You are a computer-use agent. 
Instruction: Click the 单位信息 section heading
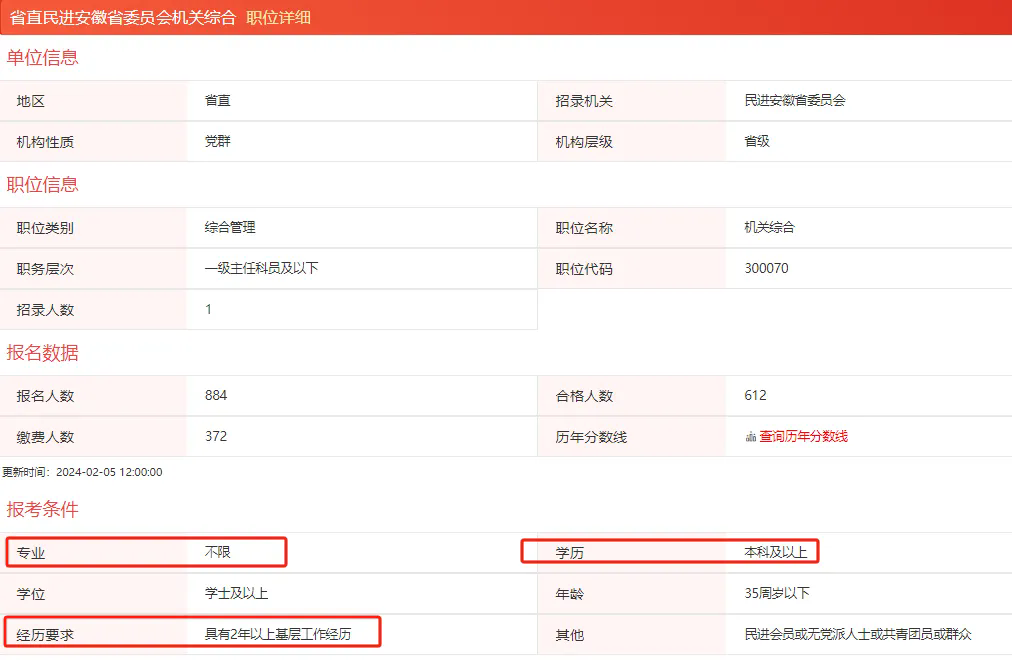[x=43, y=57]
